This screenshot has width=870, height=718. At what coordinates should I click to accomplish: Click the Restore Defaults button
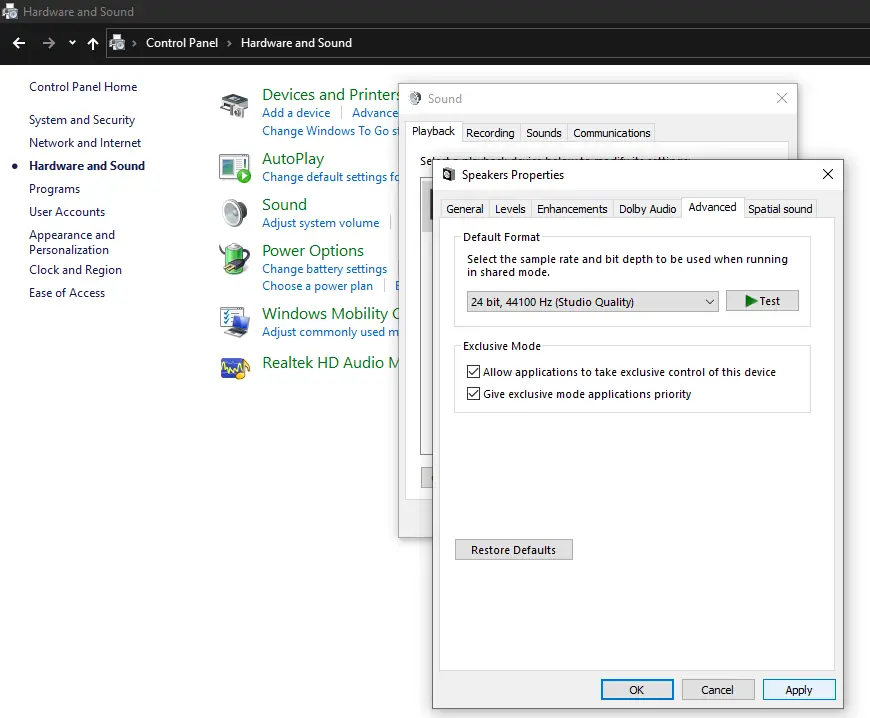point(513,550)
